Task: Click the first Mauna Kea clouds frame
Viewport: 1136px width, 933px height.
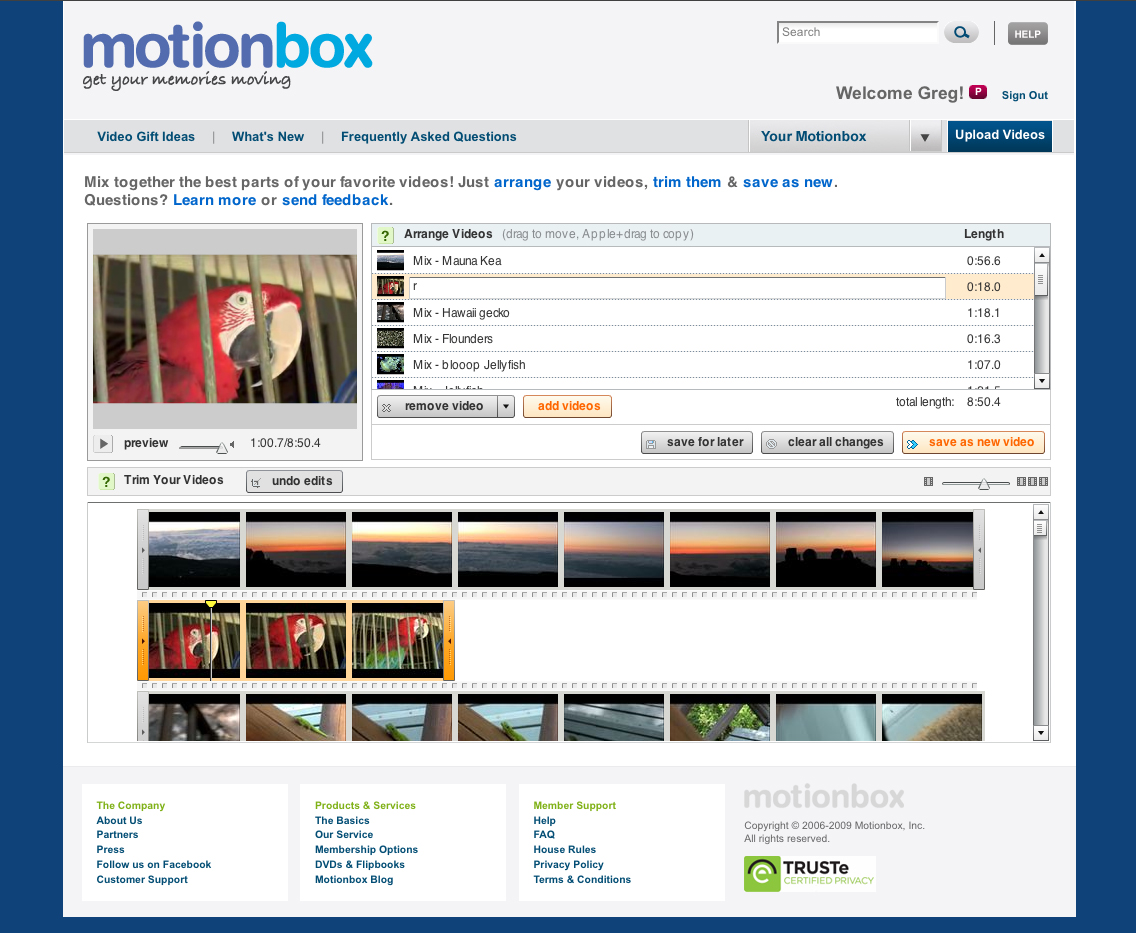Action: (x=194, y=550)
